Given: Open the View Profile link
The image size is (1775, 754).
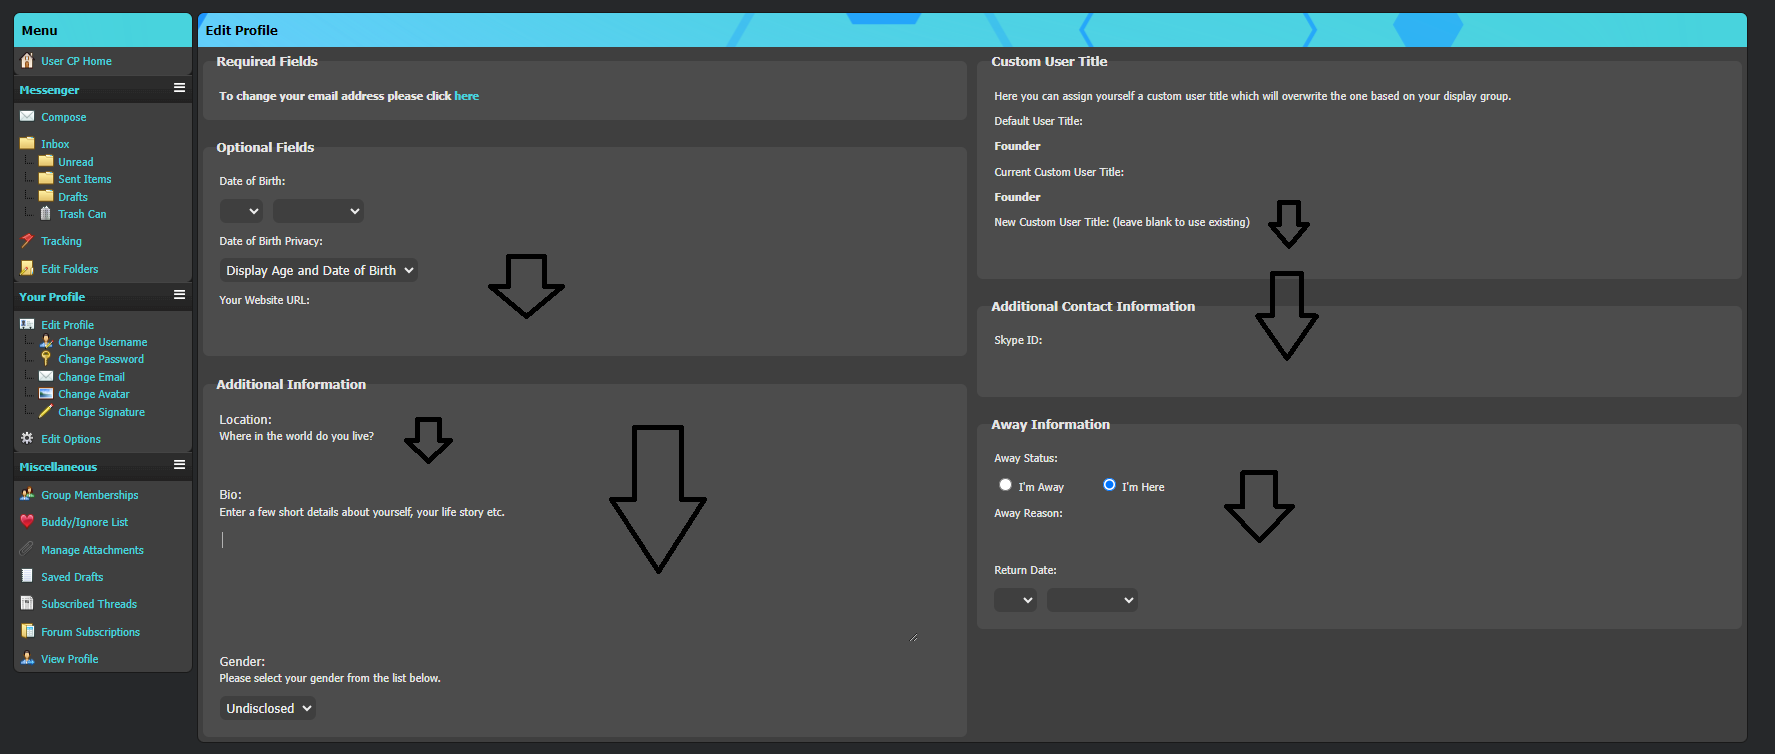Looking at the screenshot, I should point(70,659).
